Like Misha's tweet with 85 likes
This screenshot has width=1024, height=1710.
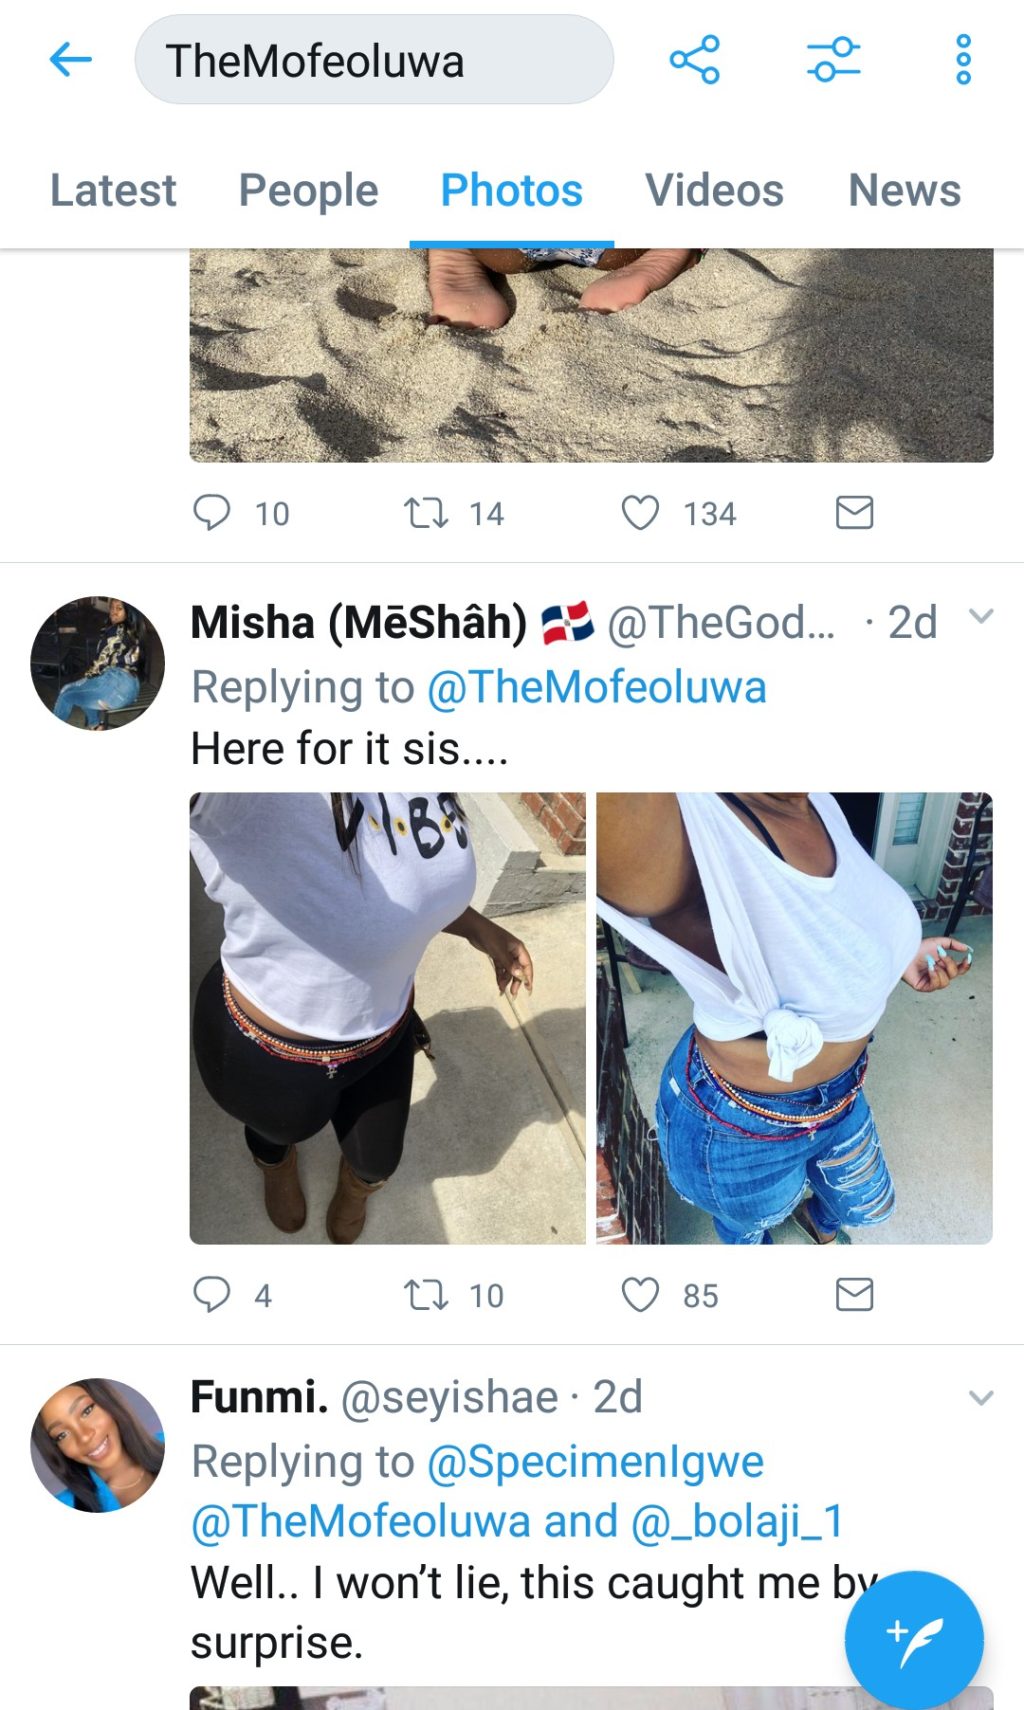pyautogui.click(x=640, y=1294)
